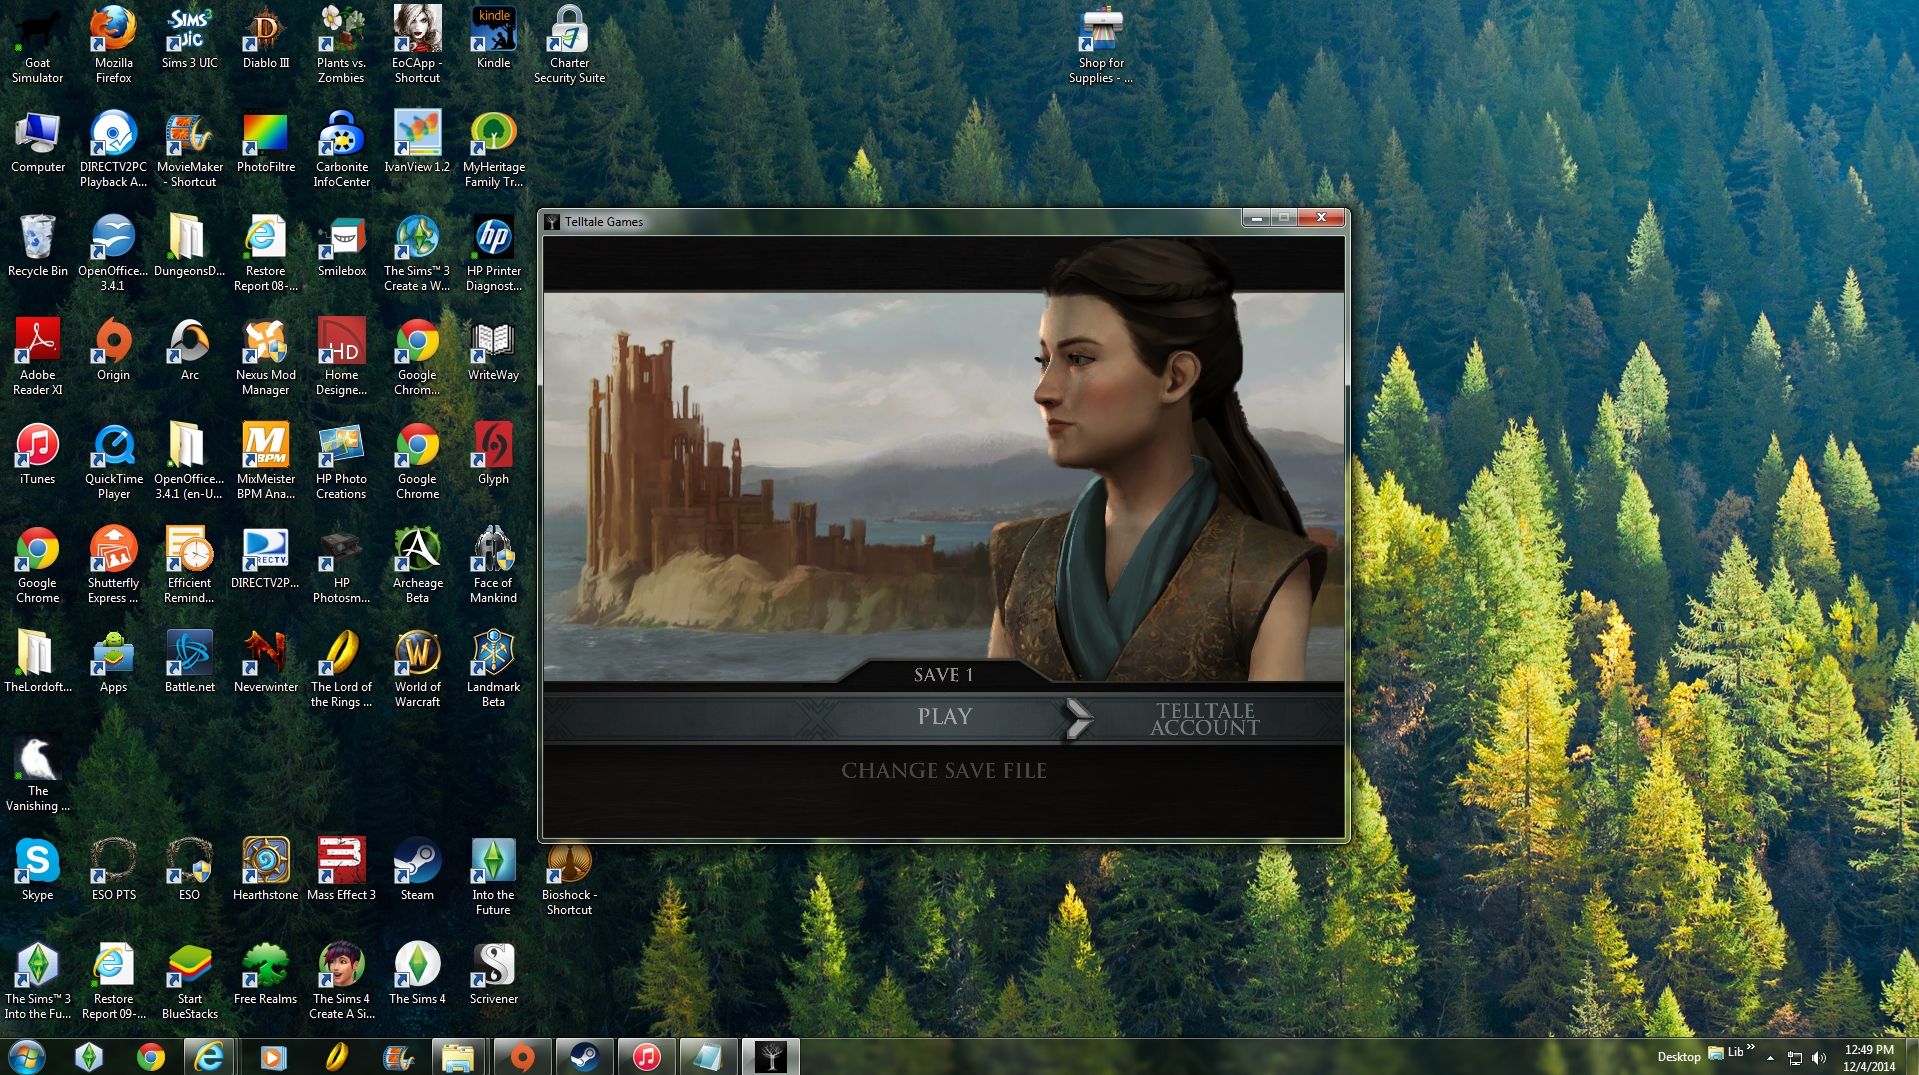Image resolution: width=1919 pixels, height=1075 pixels.
Task: Select the Mass Effect 3 icon
Action: (342, 870)
